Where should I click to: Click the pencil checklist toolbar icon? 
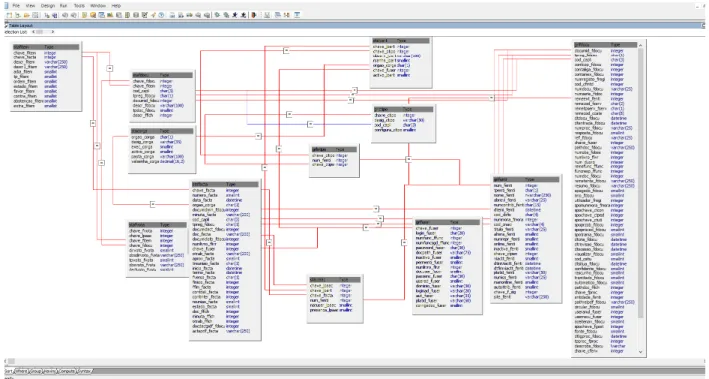145,15
